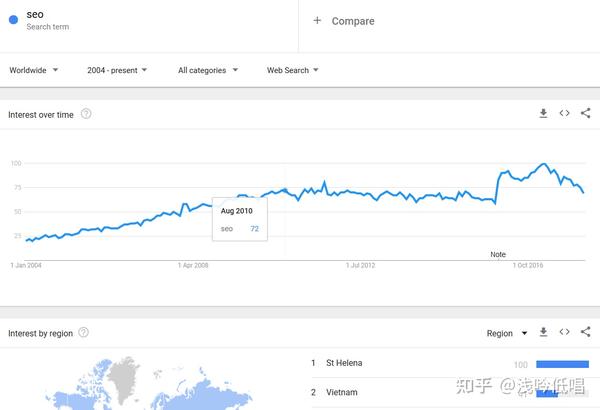600x410 pixels.
Task: Open the Note marker on the chart
Action: point(498,255)
